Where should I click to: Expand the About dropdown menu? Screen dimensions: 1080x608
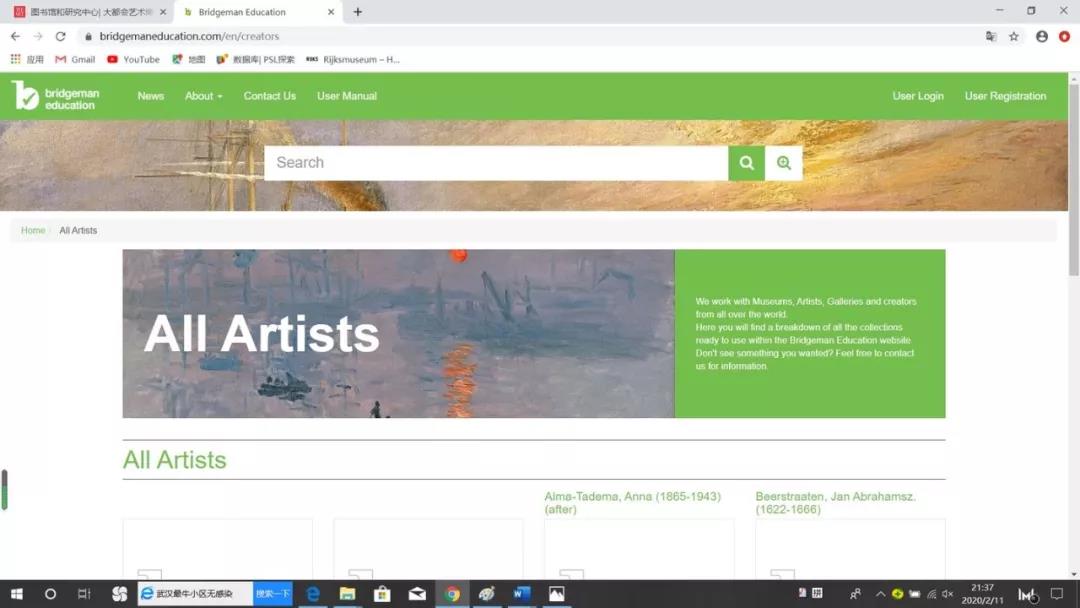click(203, 96)
